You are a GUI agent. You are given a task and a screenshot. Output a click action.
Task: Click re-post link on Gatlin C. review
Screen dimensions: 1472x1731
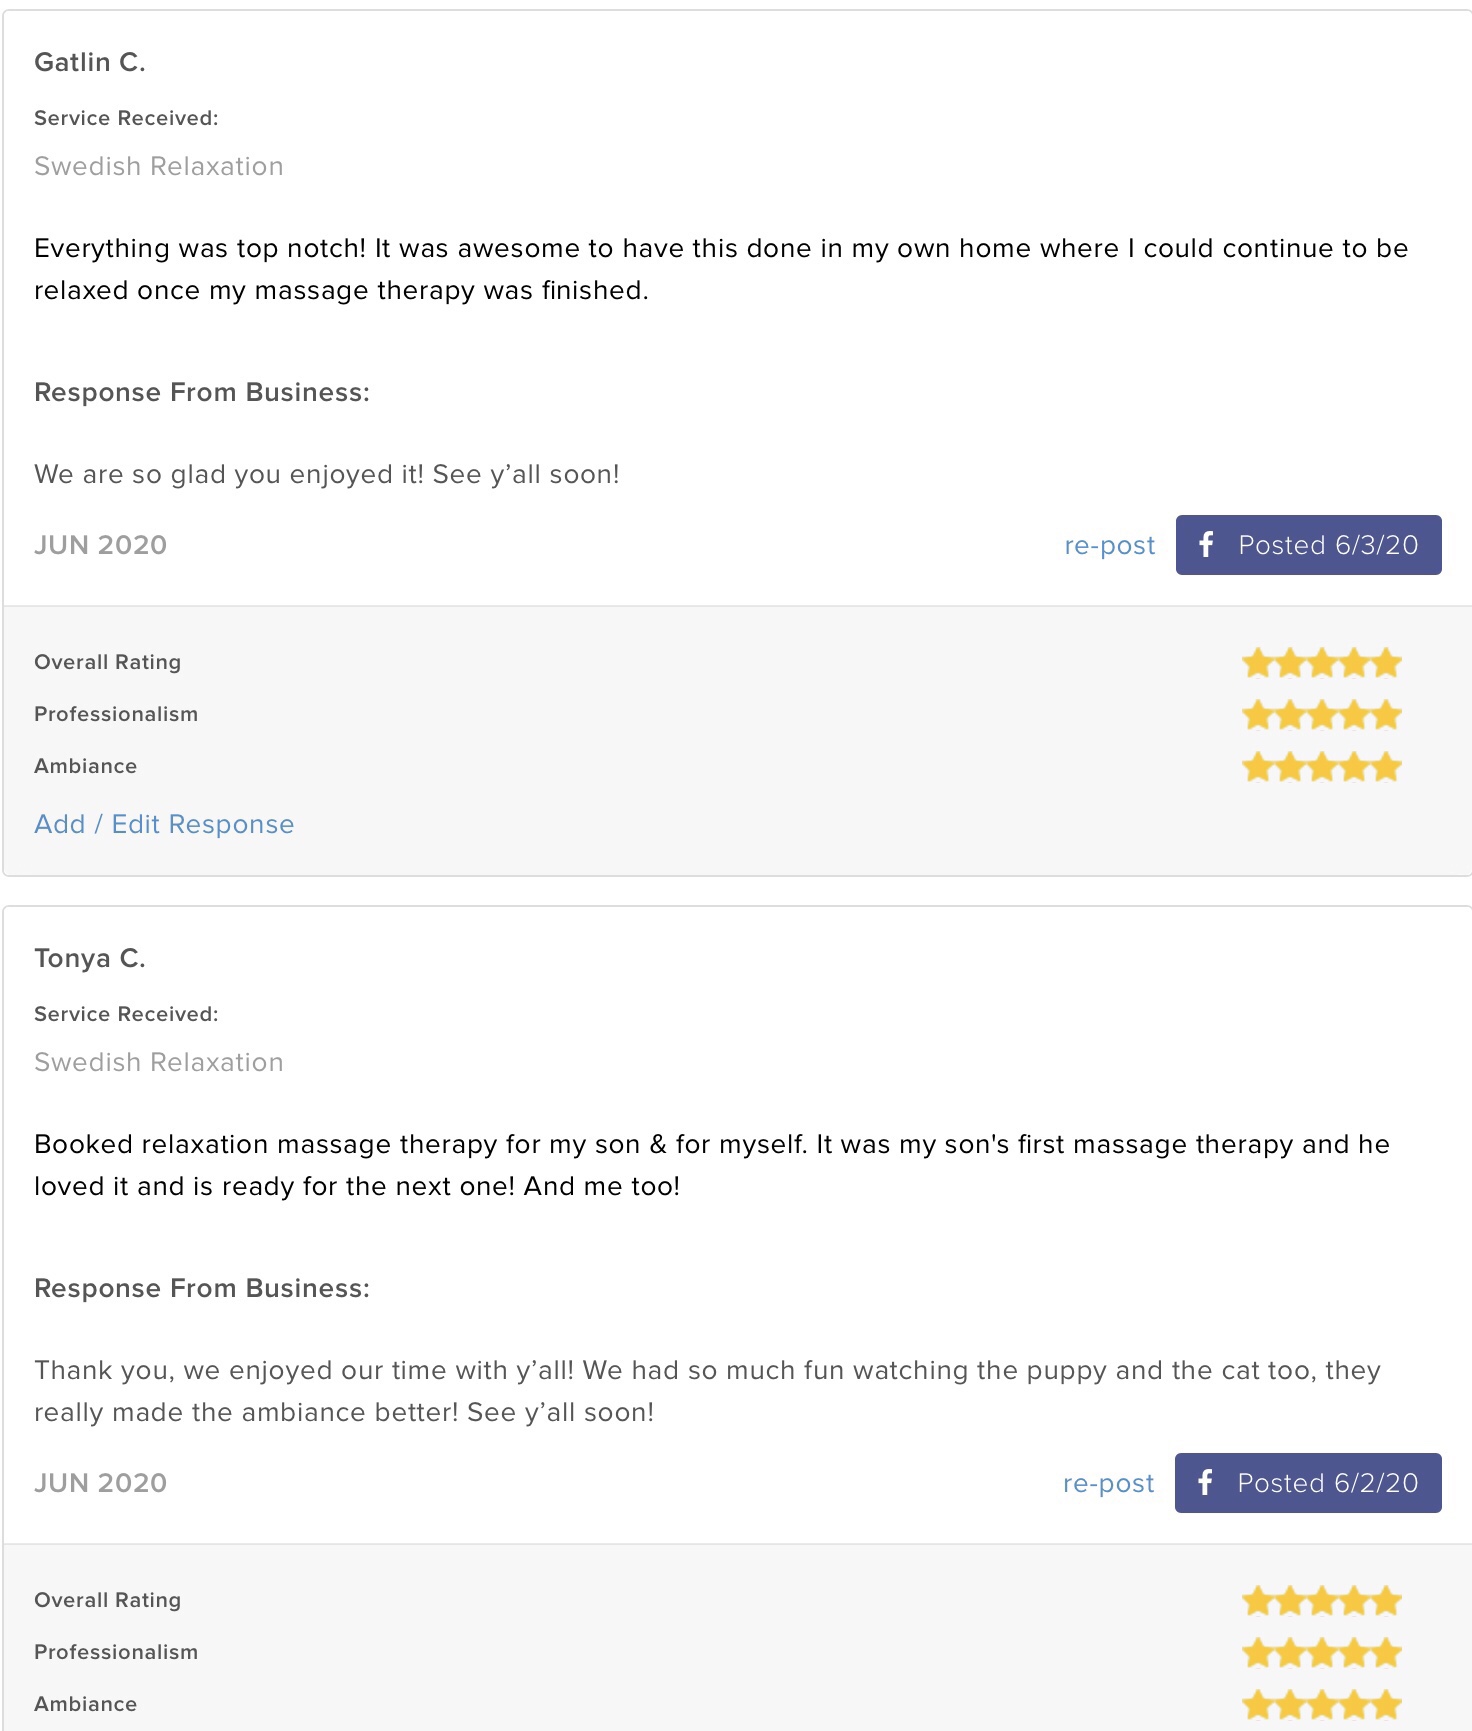tap(1109, 546)
